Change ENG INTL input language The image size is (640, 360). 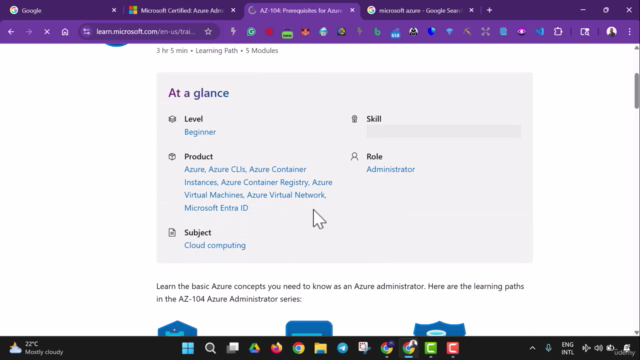[x=567, y=348]
